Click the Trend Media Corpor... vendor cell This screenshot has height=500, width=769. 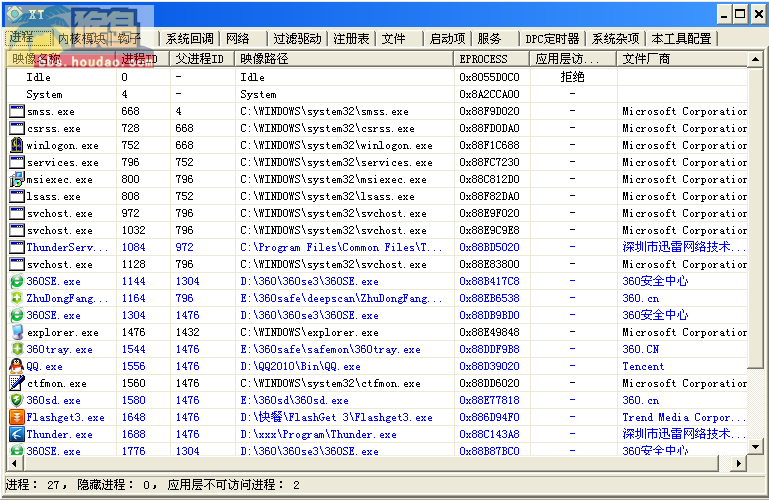click(x=684, y=417)
